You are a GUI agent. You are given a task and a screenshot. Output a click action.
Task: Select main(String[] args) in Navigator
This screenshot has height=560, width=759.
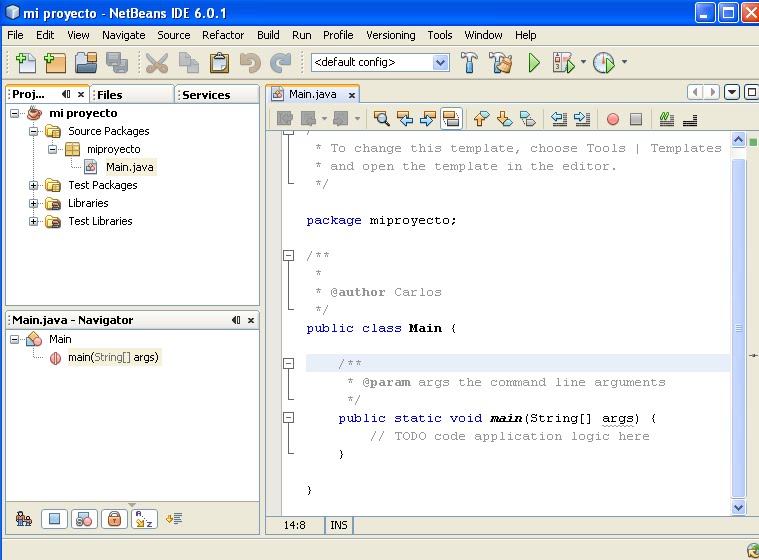click(113, 358)
